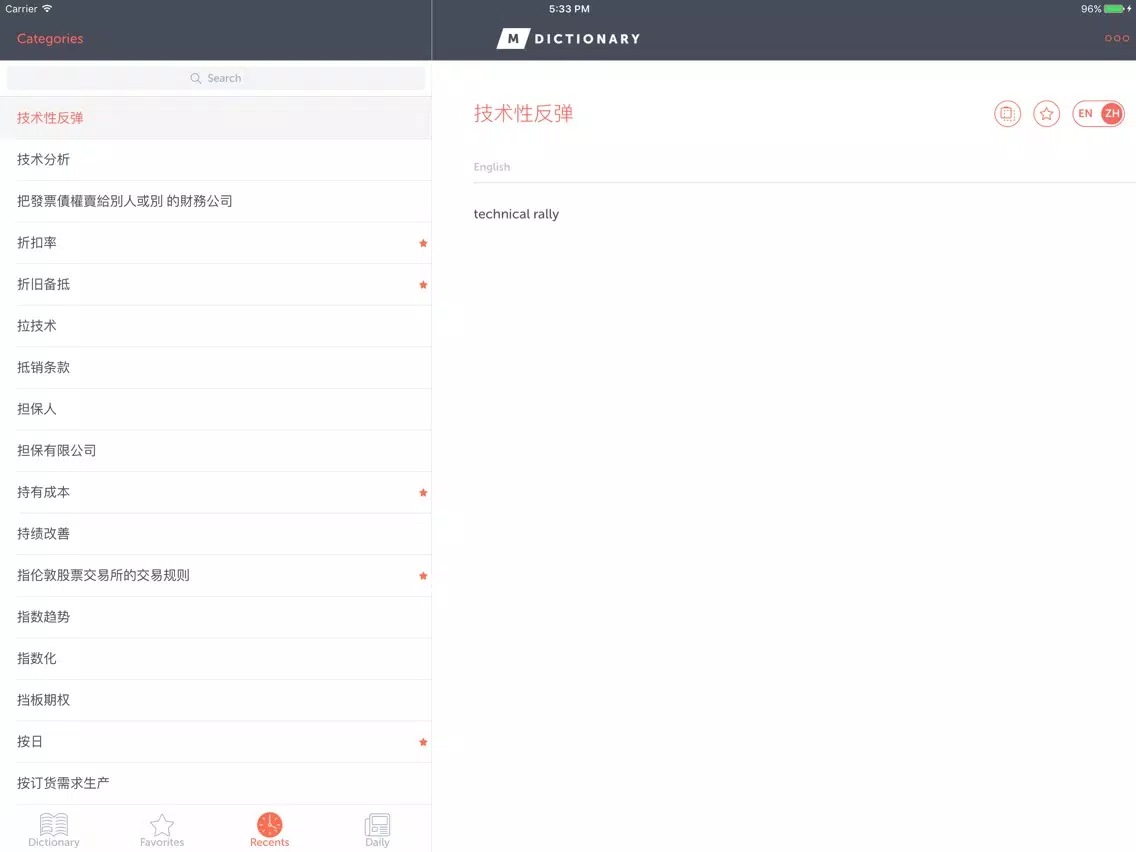Tap the battery indicator in status bar

coord(1114,9)
